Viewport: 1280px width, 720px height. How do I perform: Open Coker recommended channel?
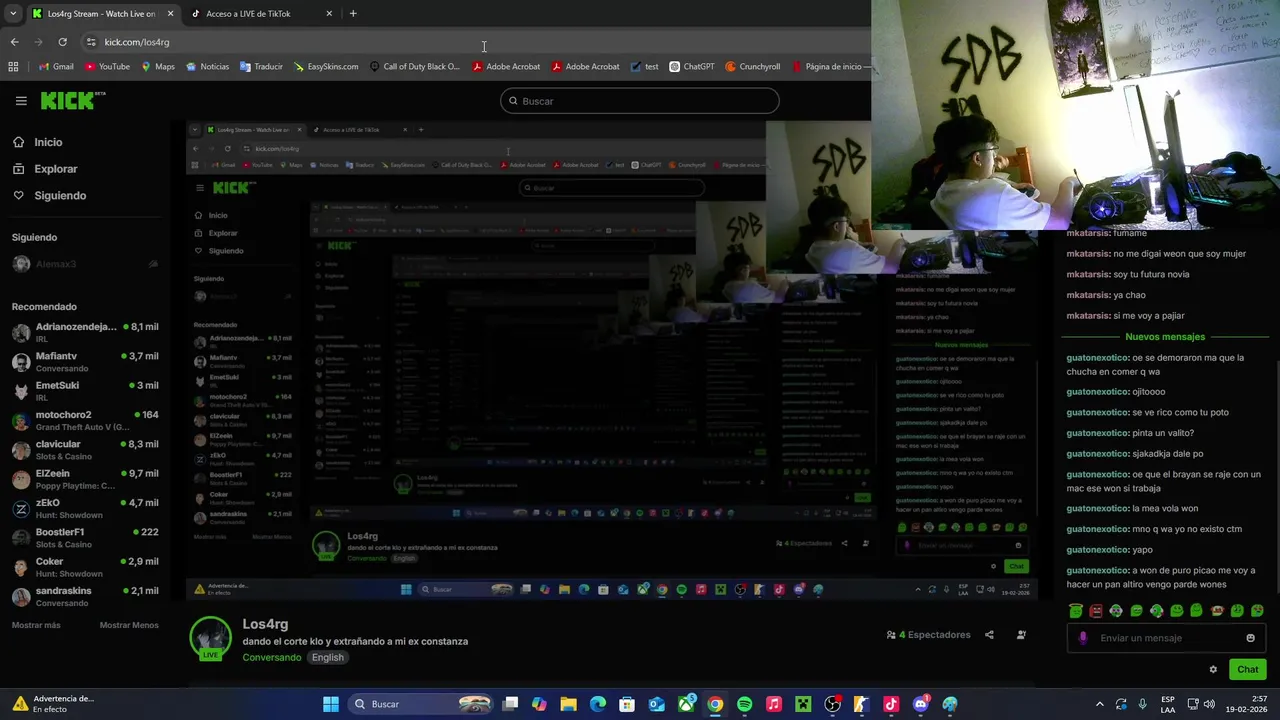pyautogui.click(x=85, y=567)
